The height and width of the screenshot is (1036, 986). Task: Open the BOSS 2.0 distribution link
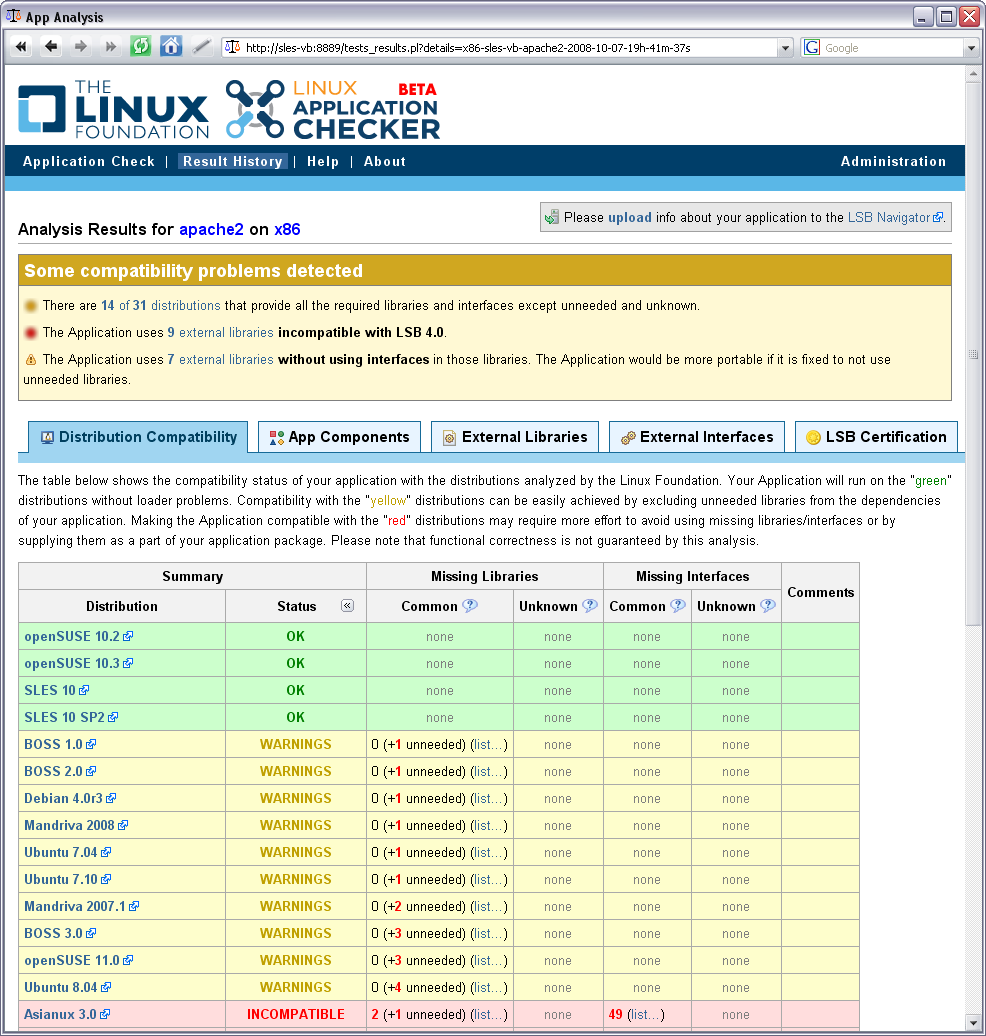[54, 771]
